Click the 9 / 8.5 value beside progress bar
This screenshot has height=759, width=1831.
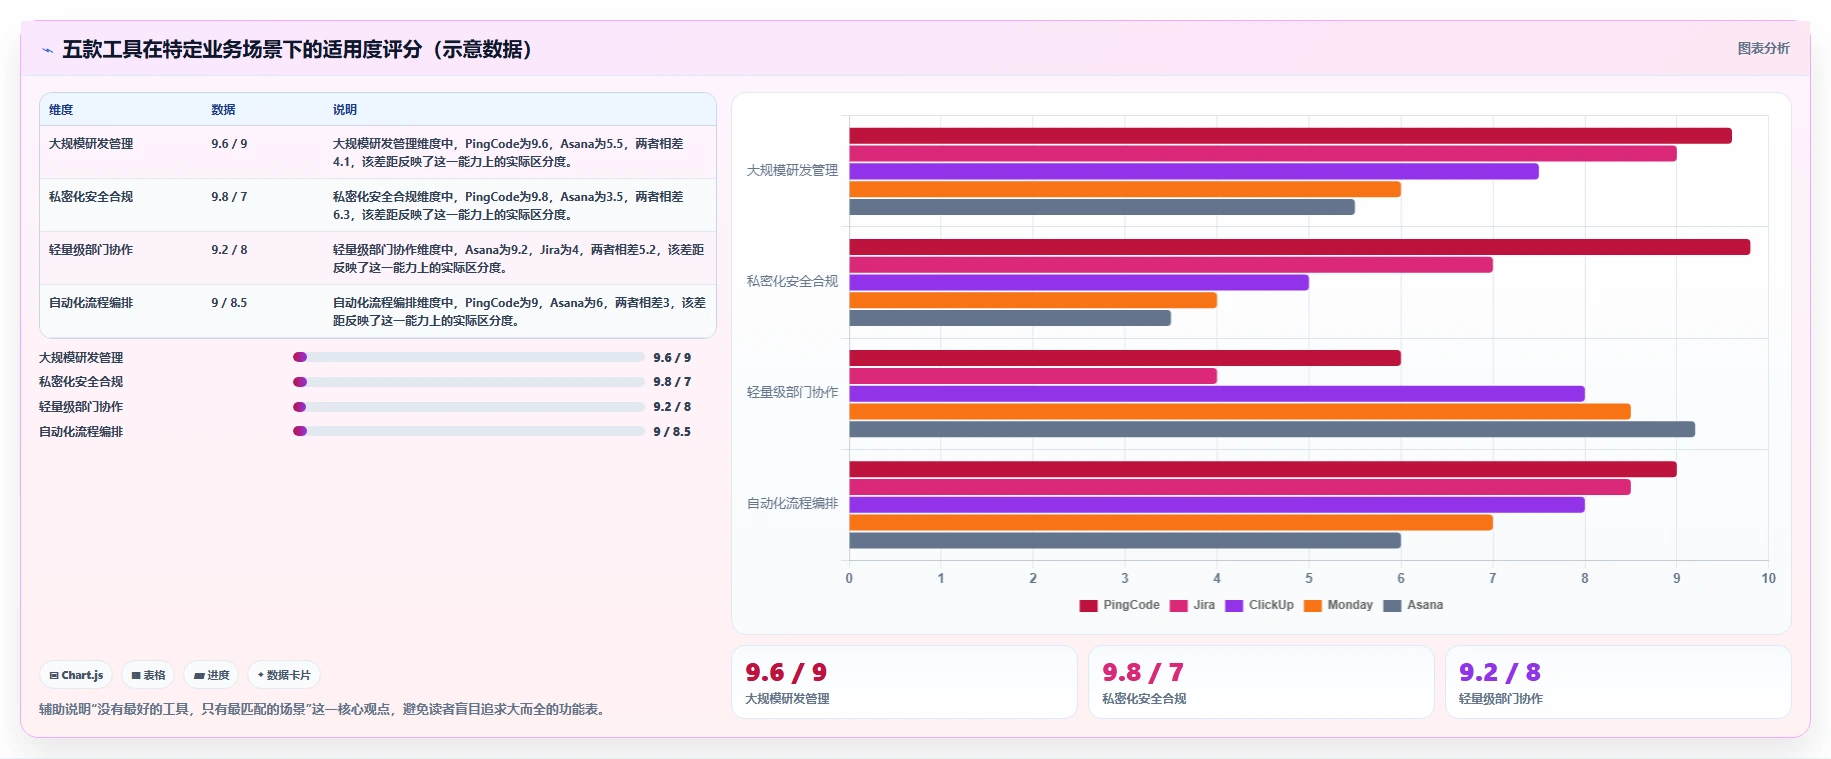click(672, 432)
